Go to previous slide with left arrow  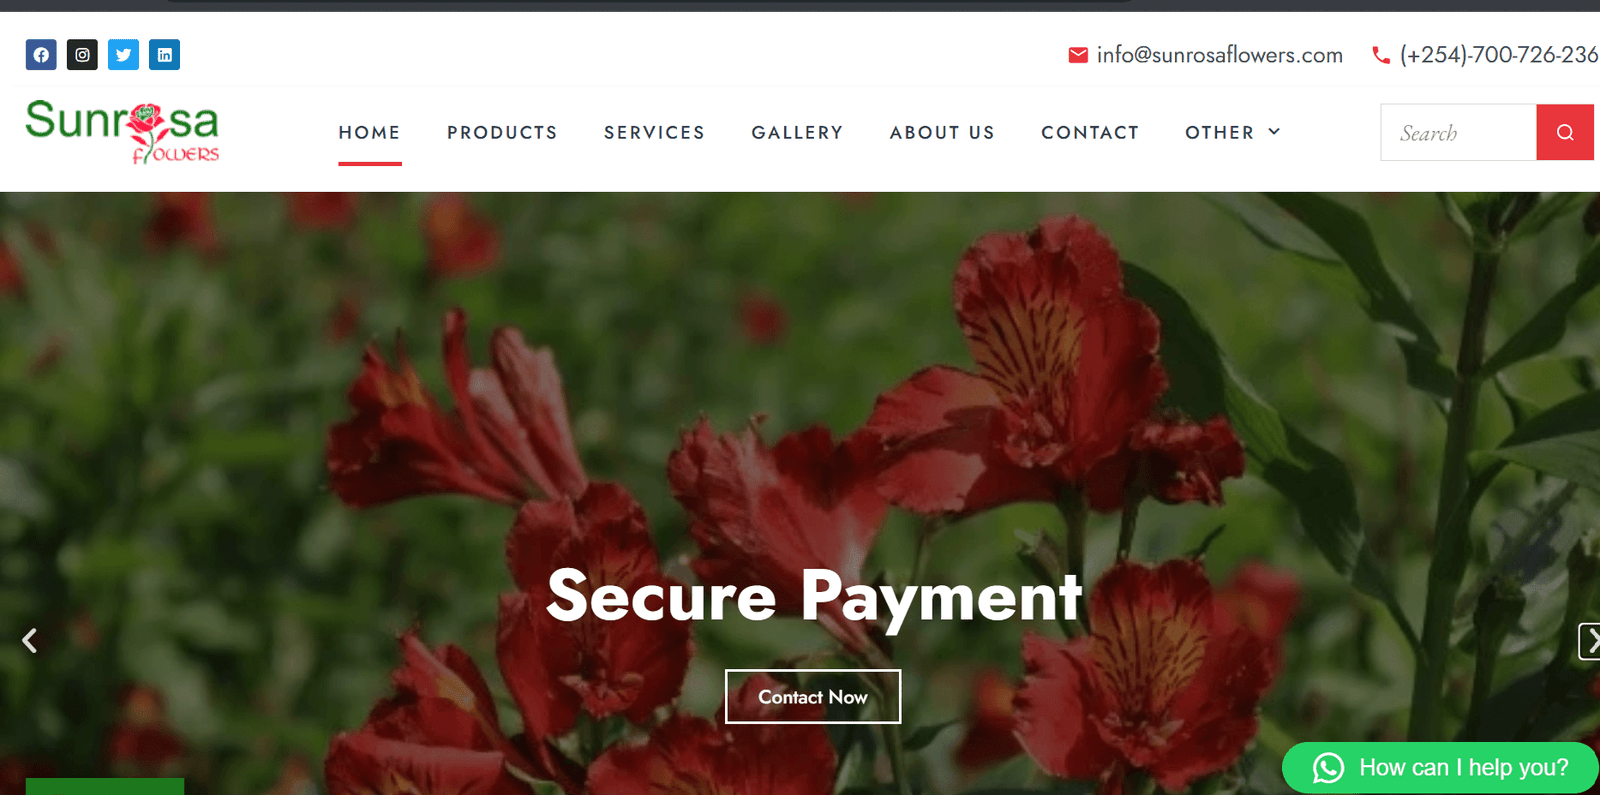point(30,640)
